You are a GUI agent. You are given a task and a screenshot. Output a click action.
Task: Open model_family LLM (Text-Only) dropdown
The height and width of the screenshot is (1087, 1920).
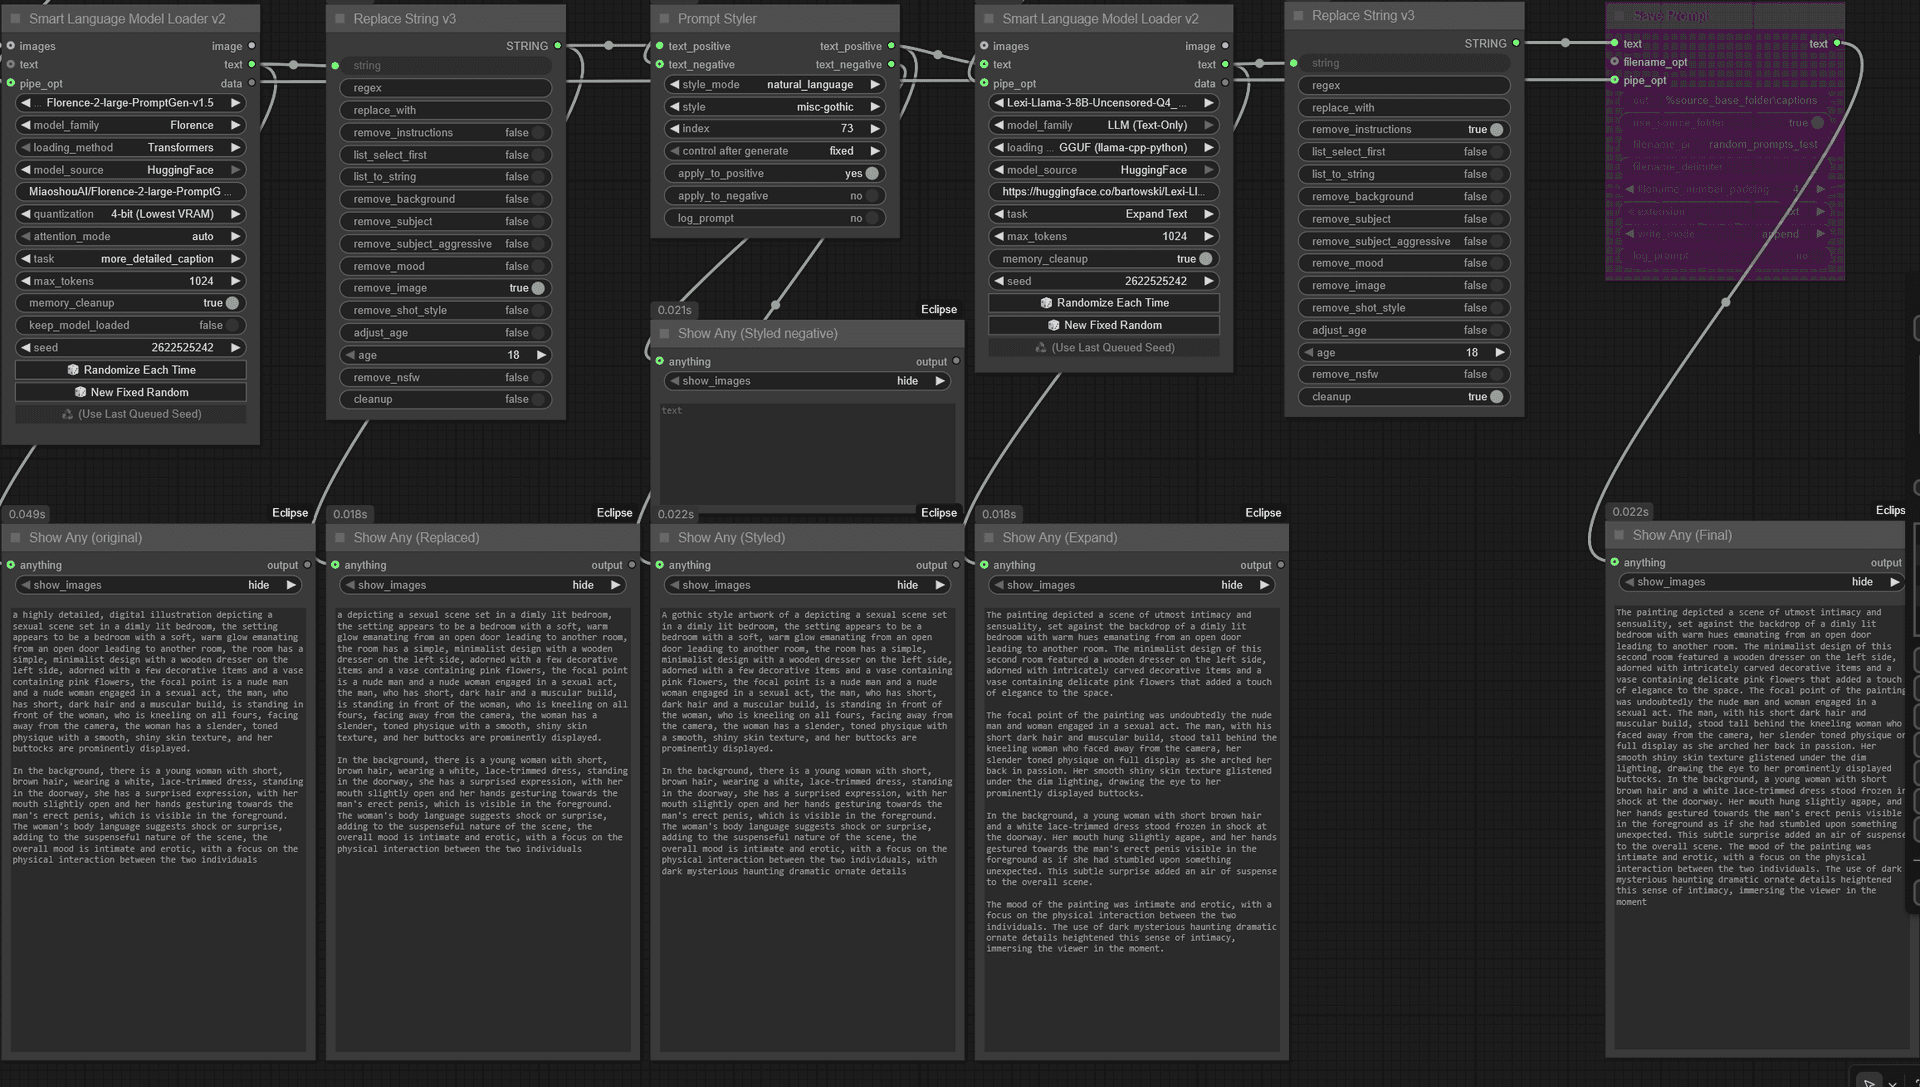click(x=1104, y=125)
